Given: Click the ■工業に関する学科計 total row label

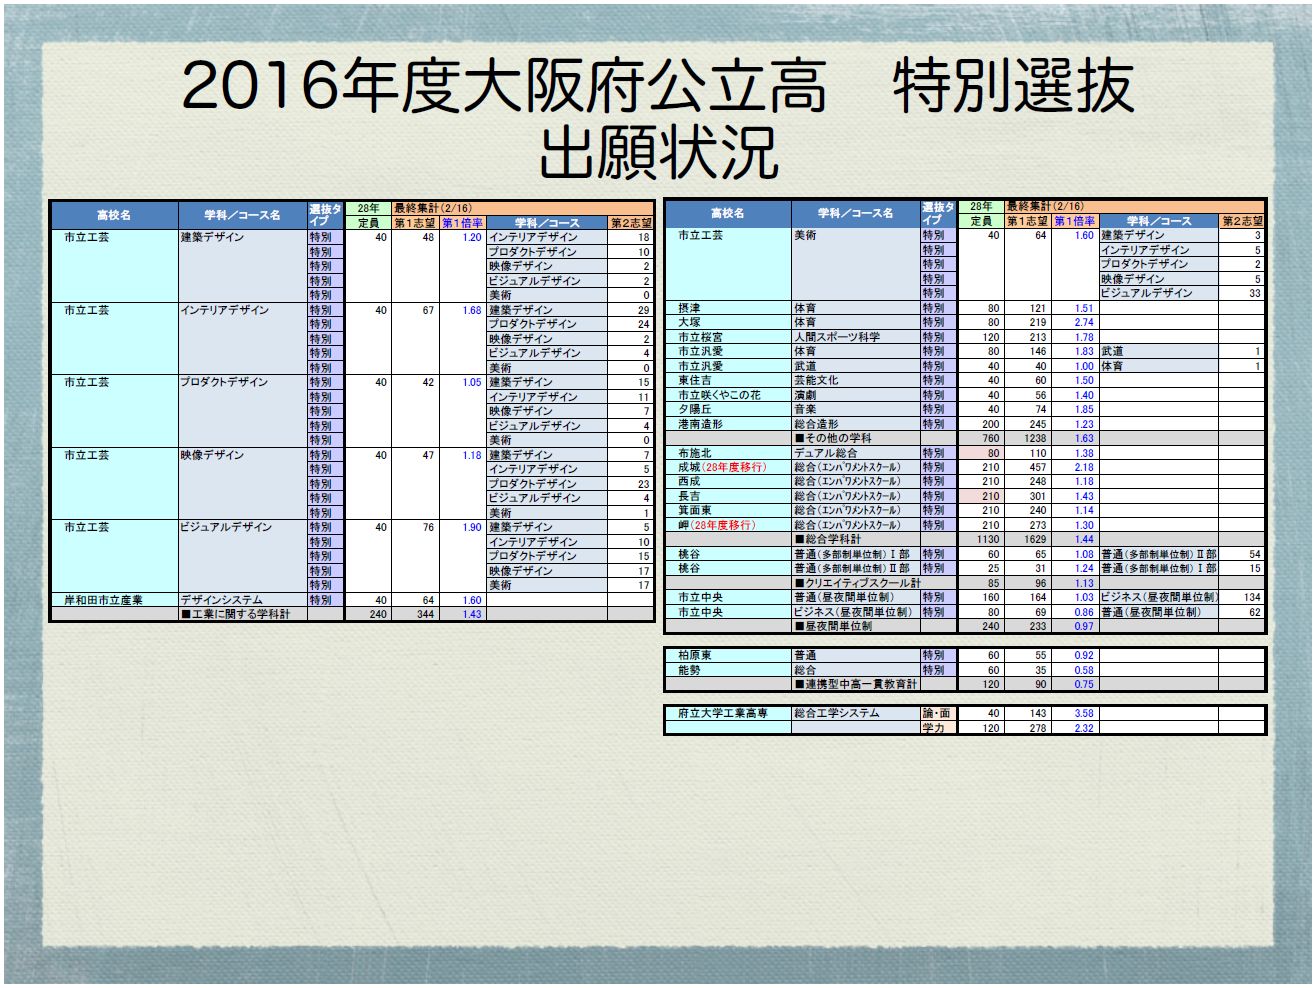Looking at the screenshot, I should [243, 614].
